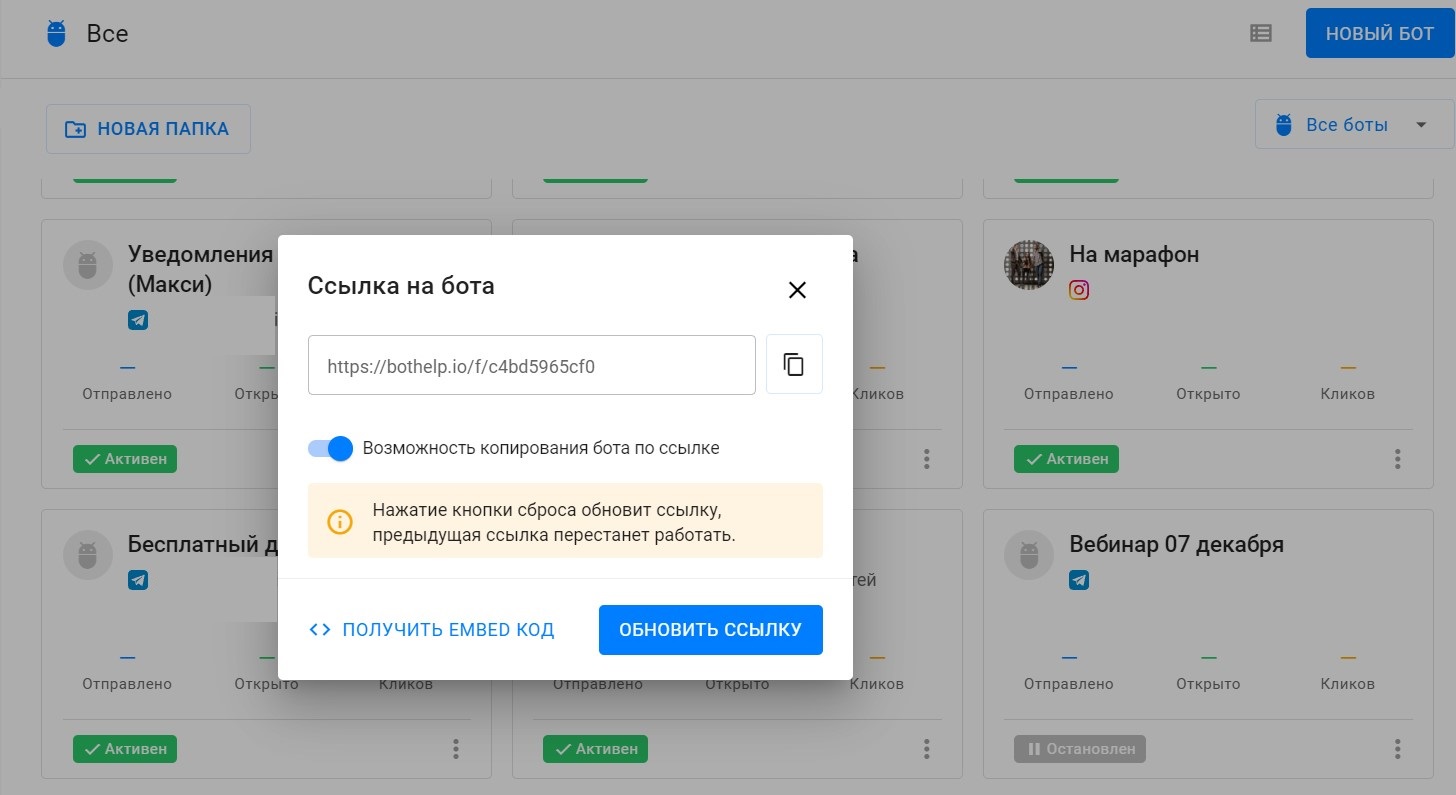
Task: Click Telegram icon under Вебинар 07 декабря
Action: click(x=1079, y=580)
